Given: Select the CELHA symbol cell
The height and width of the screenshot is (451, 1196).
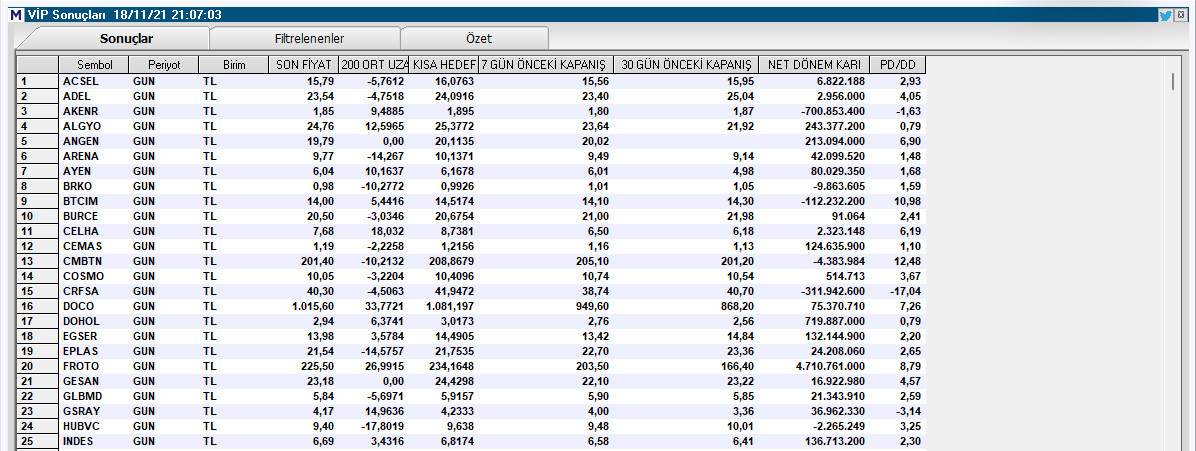Looking at the screenshot, I should pos(81,231).
